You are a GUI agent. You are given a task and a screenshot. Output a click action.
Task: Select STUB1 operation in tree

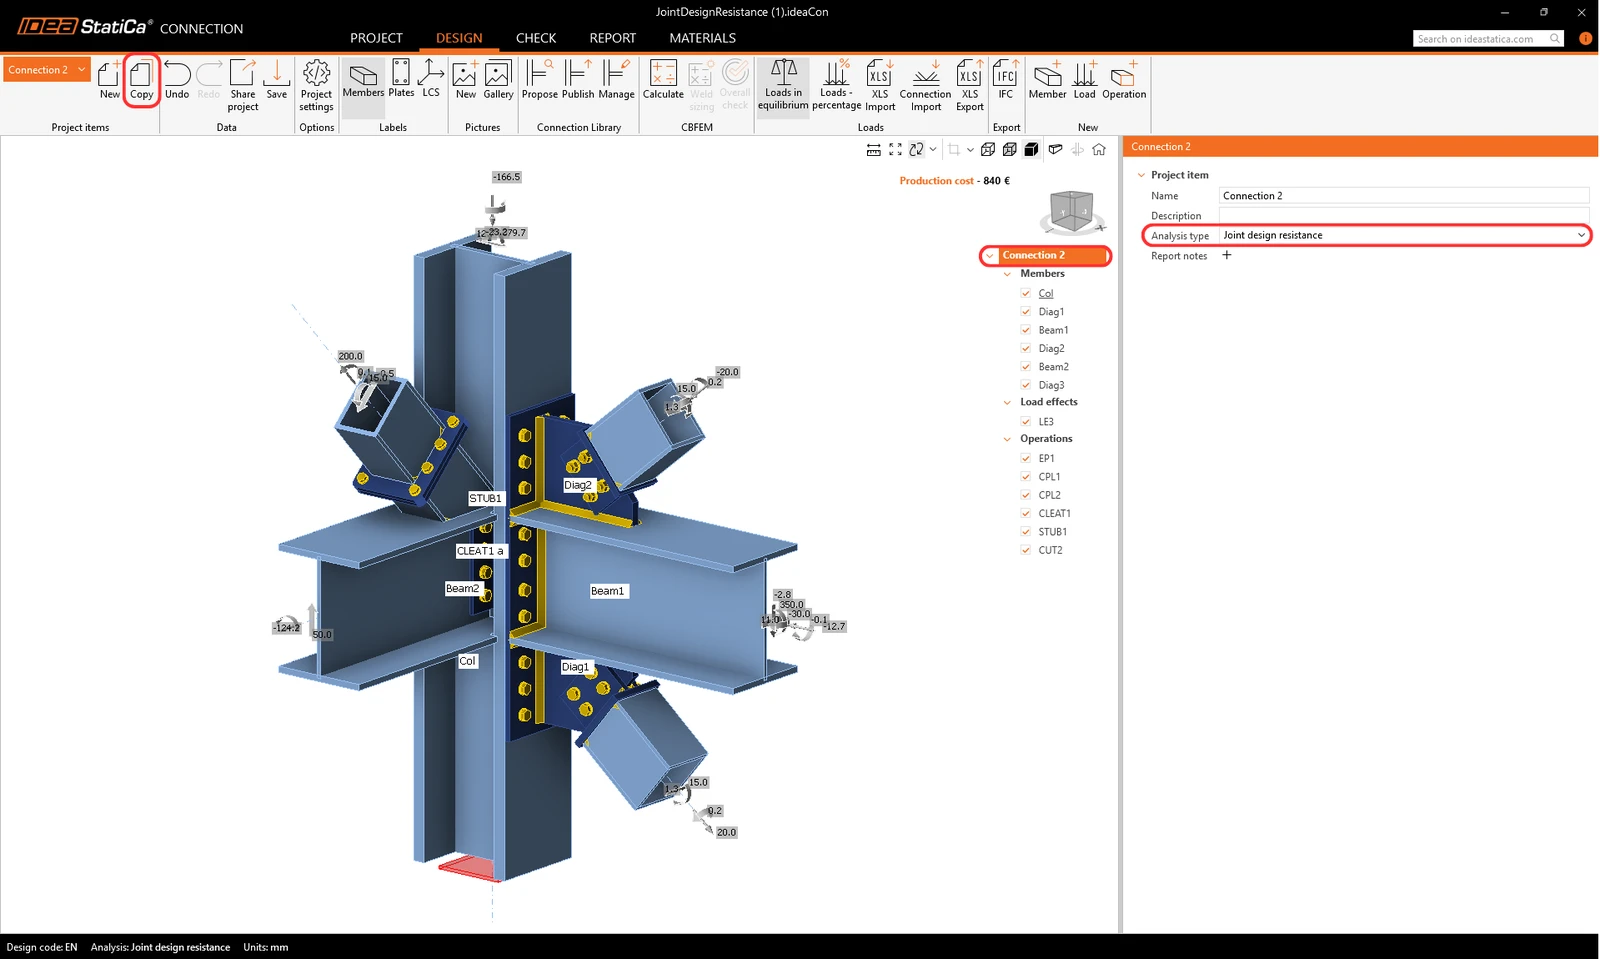[1052, 532]
